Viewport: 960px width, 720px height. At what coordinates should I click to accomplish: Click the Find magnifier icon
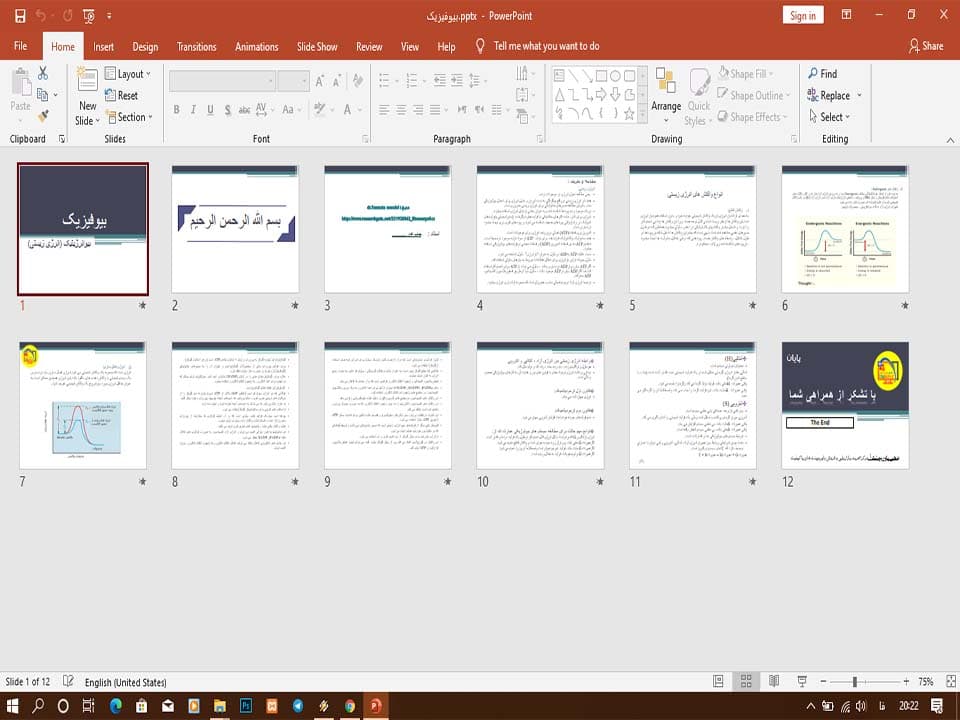click(813, 73)
